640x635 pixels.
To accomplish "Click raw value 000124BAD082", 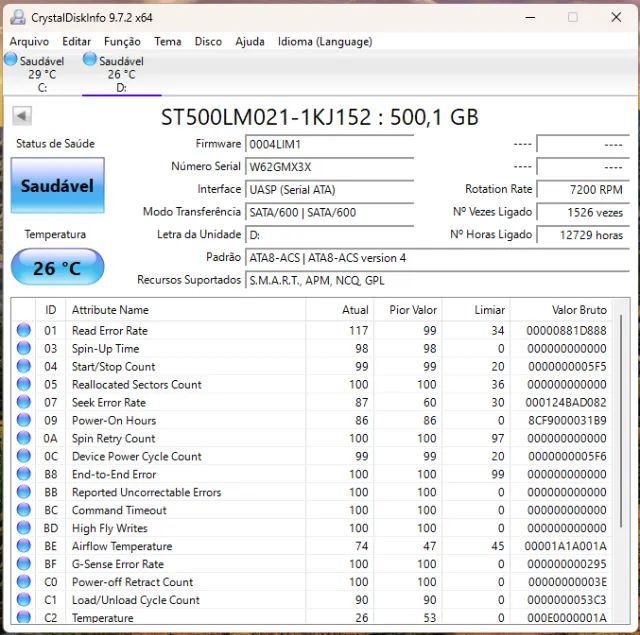I will pos(566,402).
